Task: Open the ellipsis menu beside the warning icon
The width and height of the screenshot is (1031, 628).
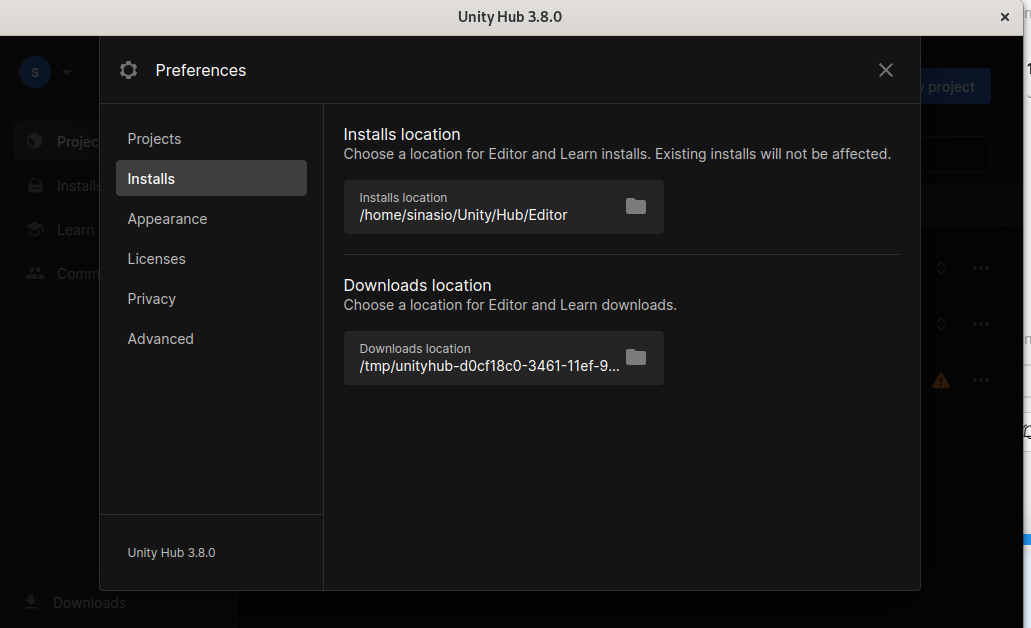Action: (981, 380)
